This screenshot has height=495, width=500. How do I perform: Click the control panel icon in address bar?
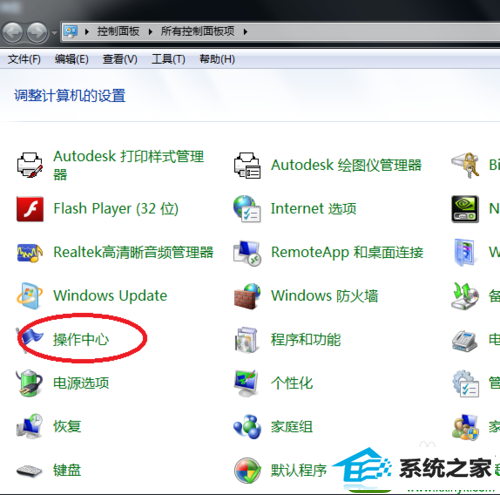click(x=71, y=32)
